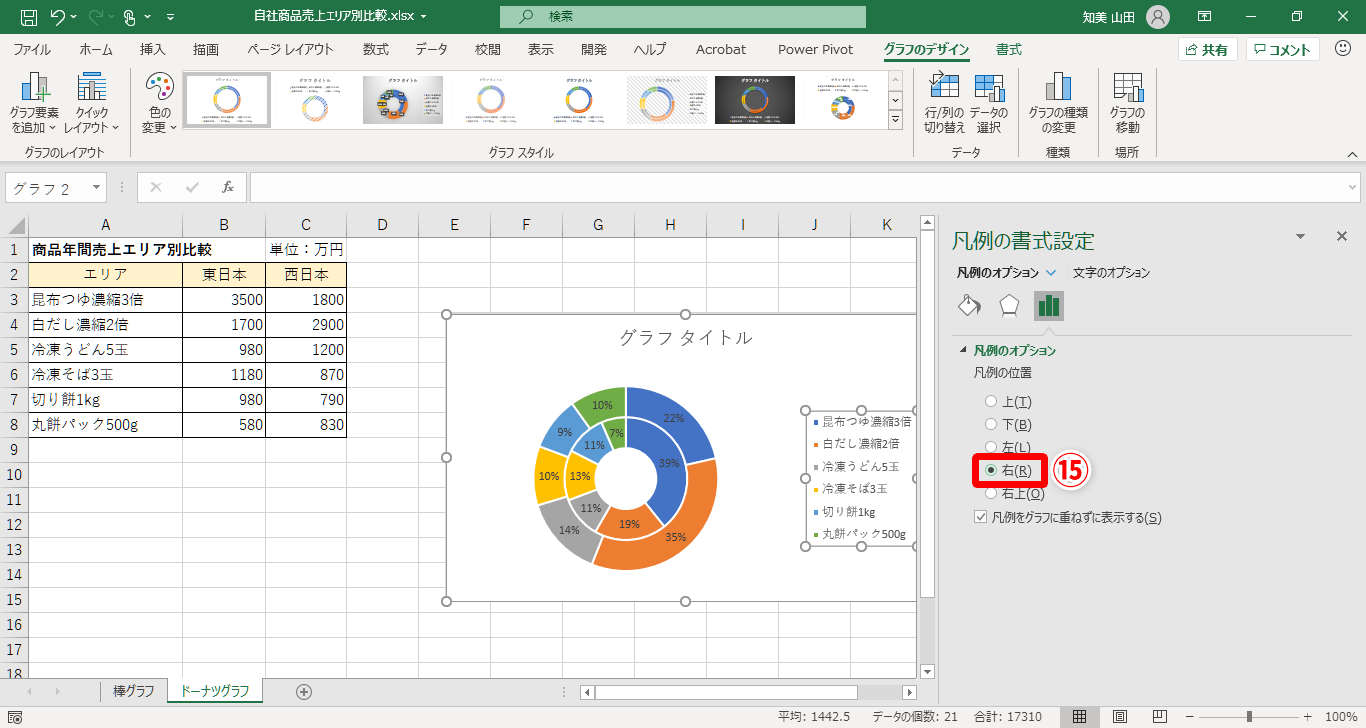The width and height of the screenshot is (1366, 728).
Task: Select the dark background chart style thumbnail
Action: 755,100
